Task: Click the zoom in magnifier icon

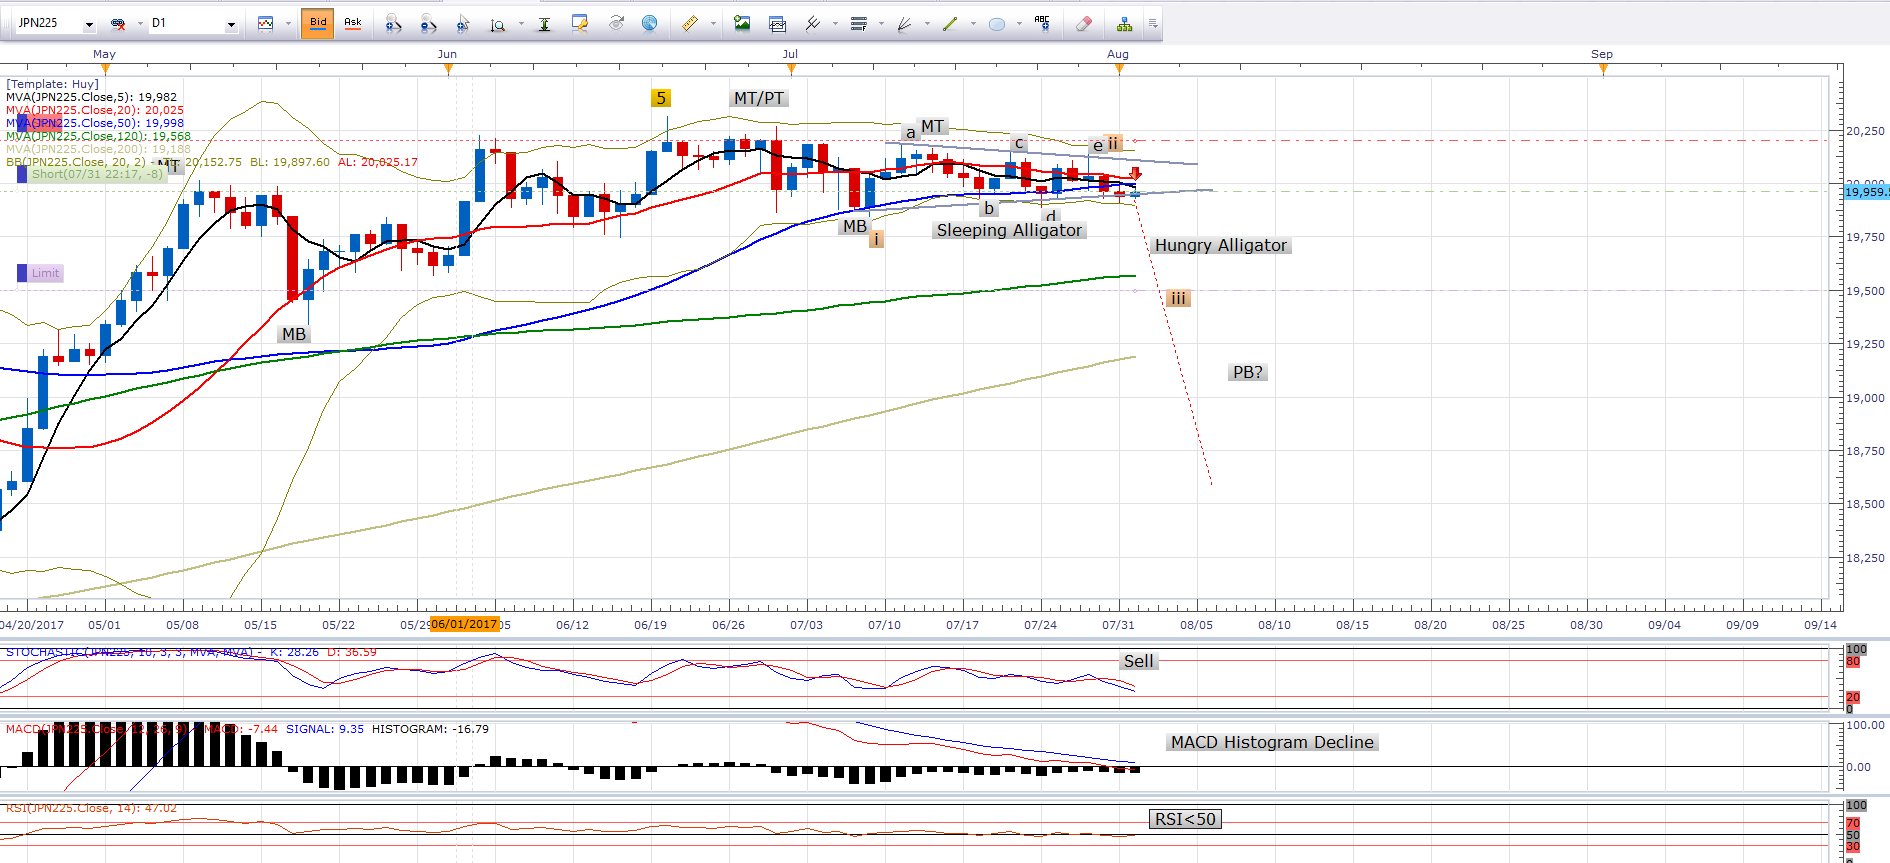Action: (393, 24)
